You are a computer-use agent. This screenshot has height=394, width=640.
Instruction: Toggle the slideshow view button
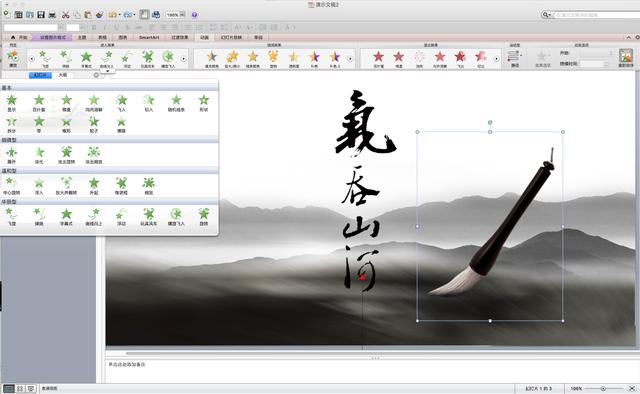[31, 388]
